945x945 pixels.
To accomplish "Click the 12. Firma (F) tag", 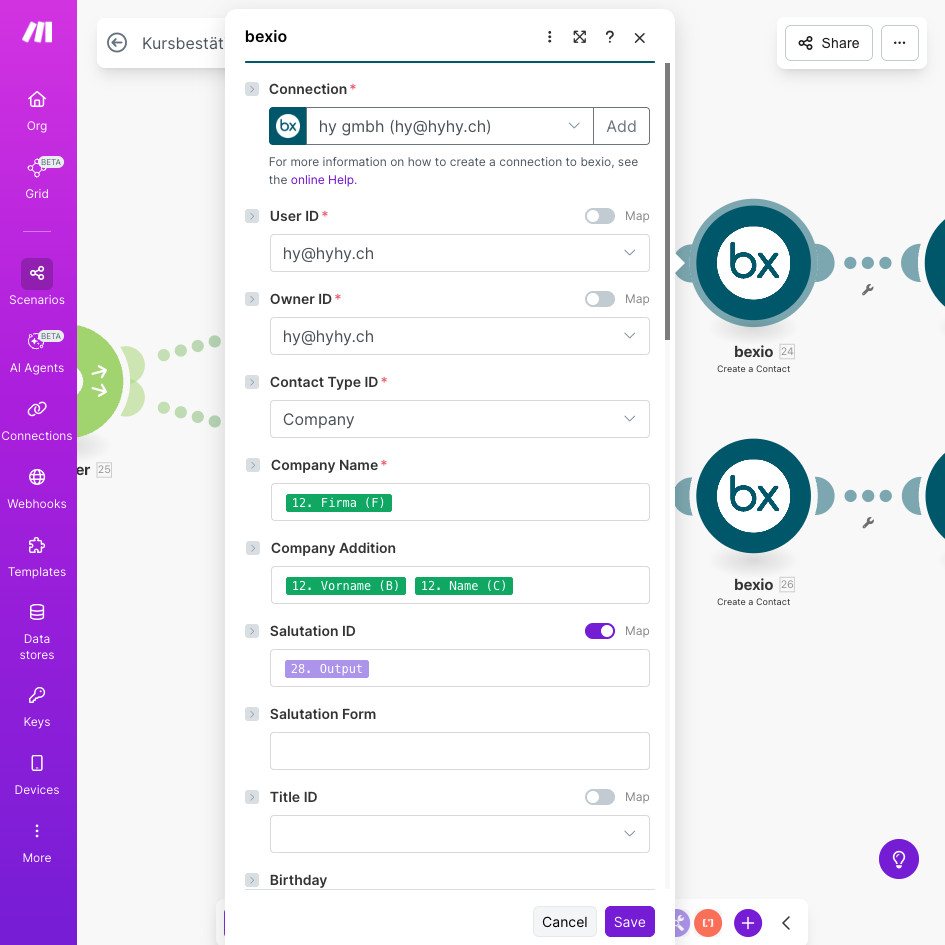I will coord(338,503).
